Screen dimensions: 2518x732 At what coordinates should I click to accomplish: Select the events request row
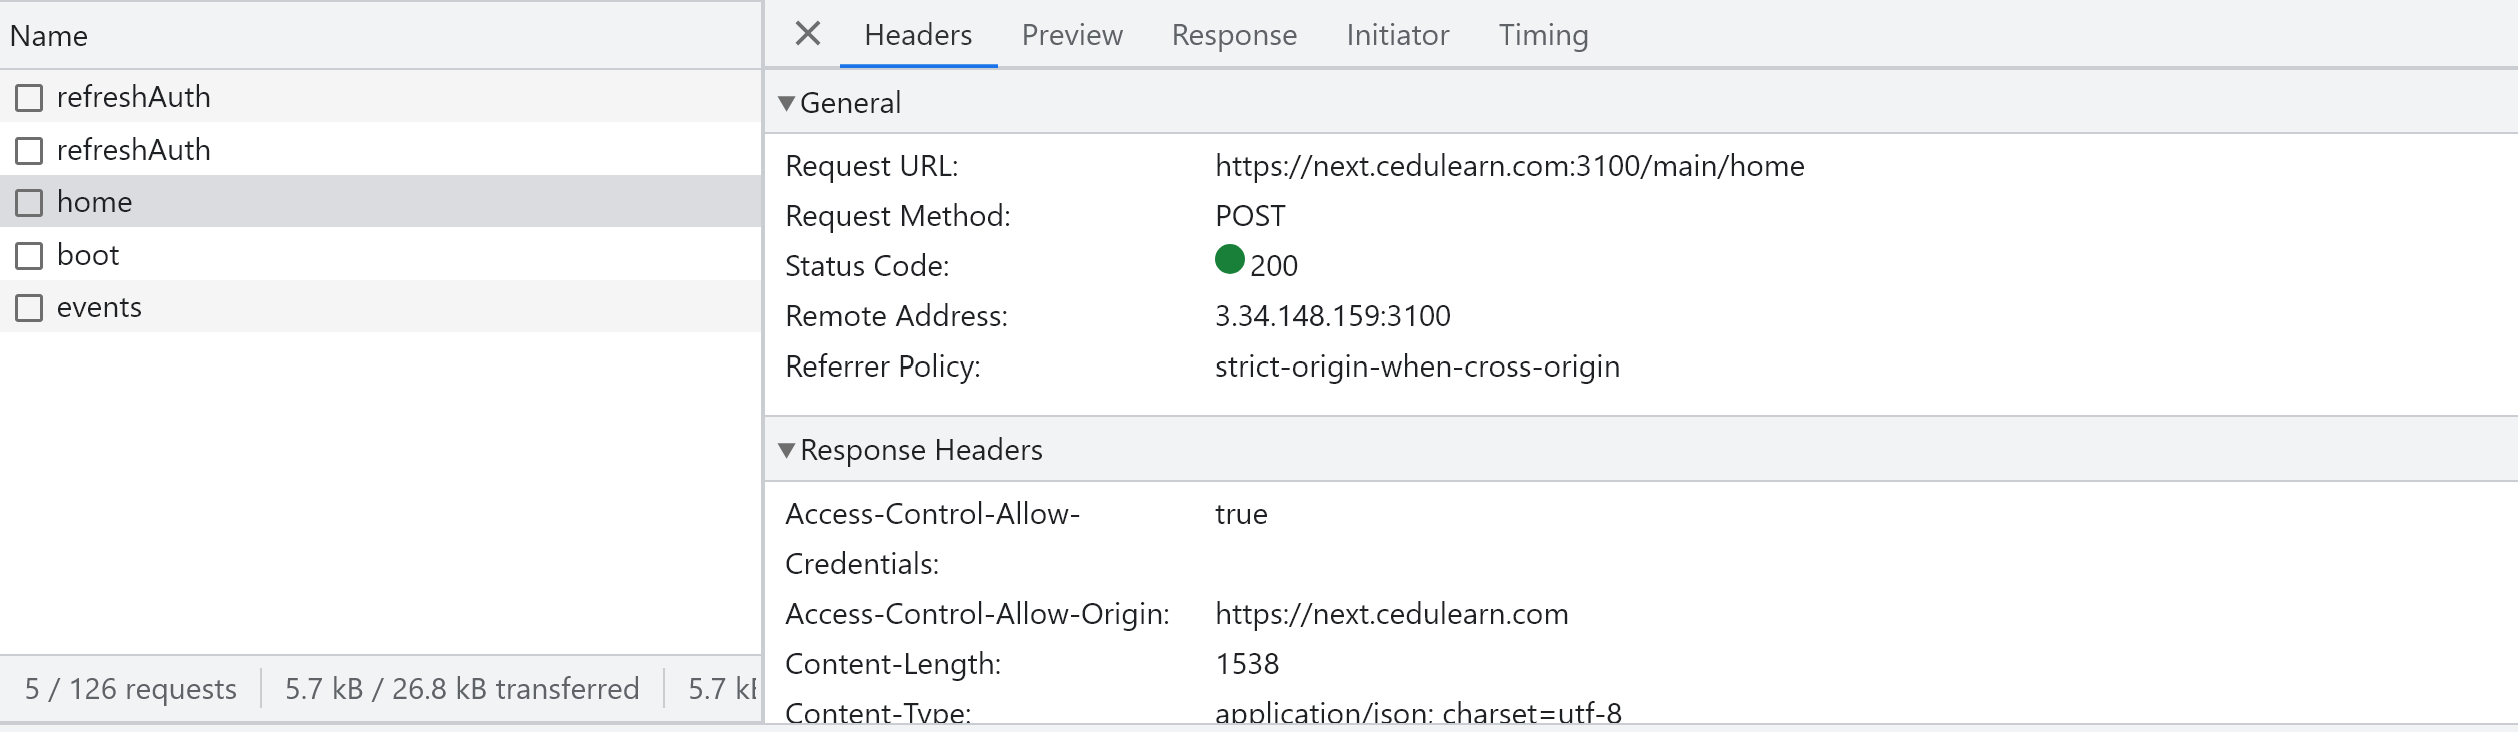380,307
